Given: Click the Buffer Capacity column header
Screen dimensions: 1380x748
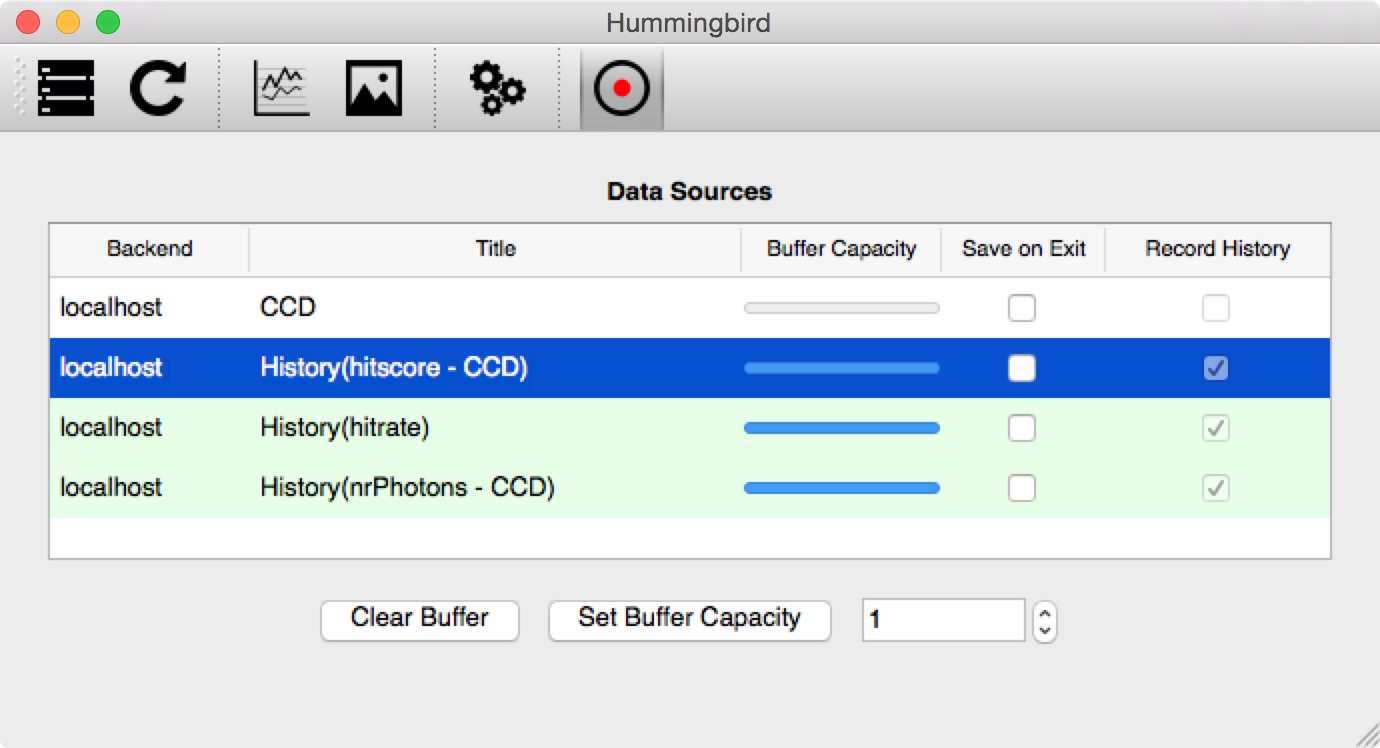Looking at the screenshot, I should 841,249.
